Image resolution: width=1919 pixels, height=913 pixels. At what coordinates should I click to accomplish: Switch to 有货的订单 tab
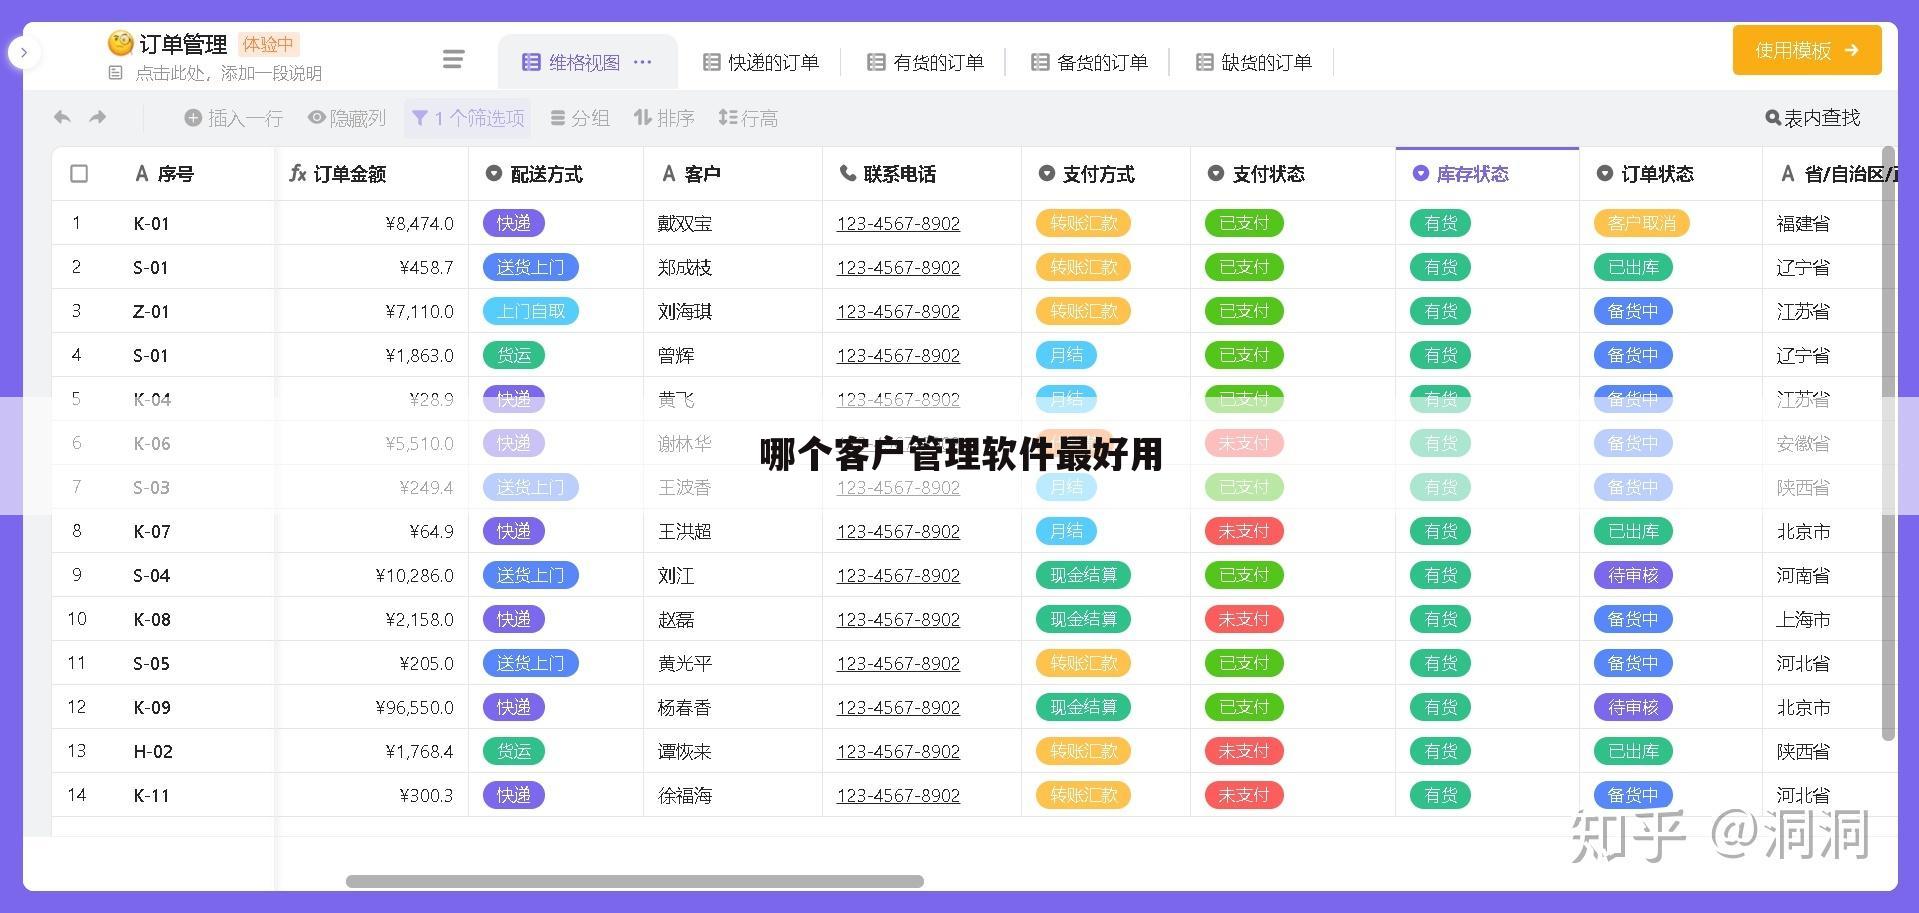(925, 62)
